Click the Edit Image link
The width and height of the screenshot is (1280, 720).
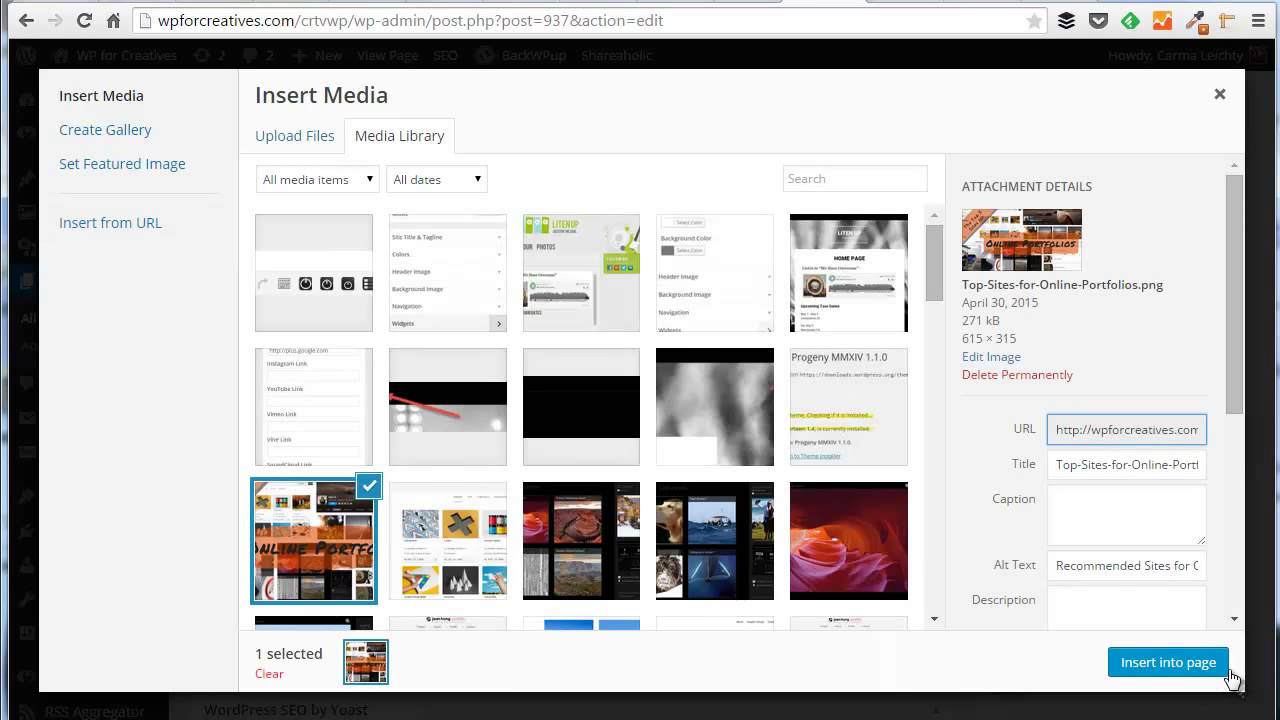click(991, 357)
